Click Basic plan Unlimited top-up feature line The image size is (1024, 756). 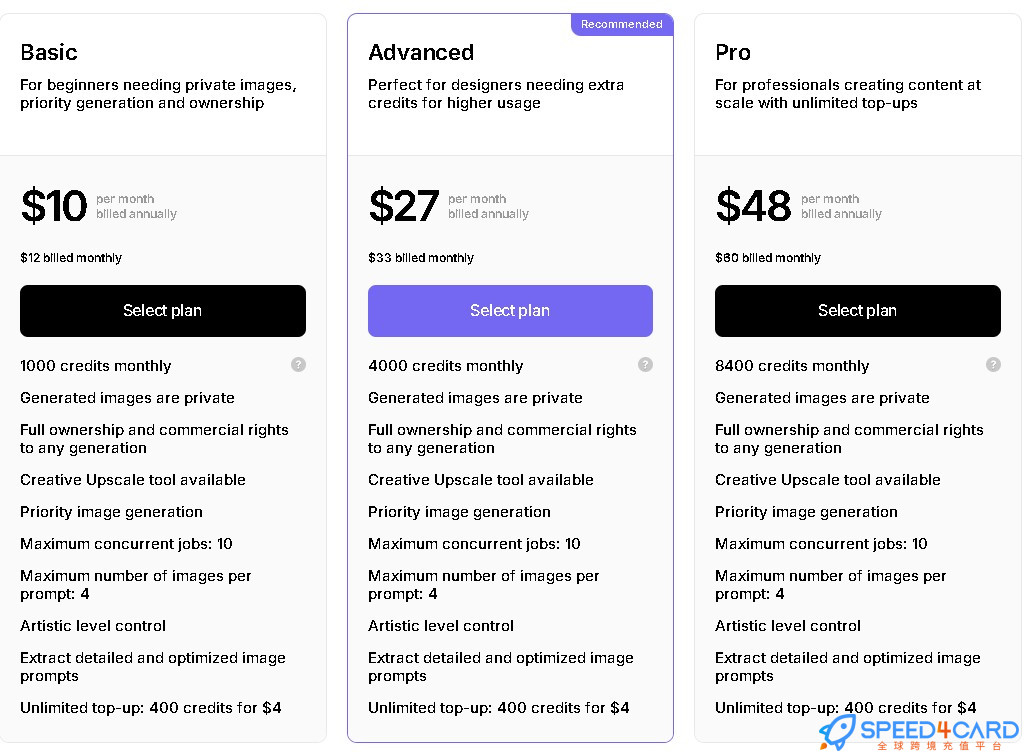(151, 708)
